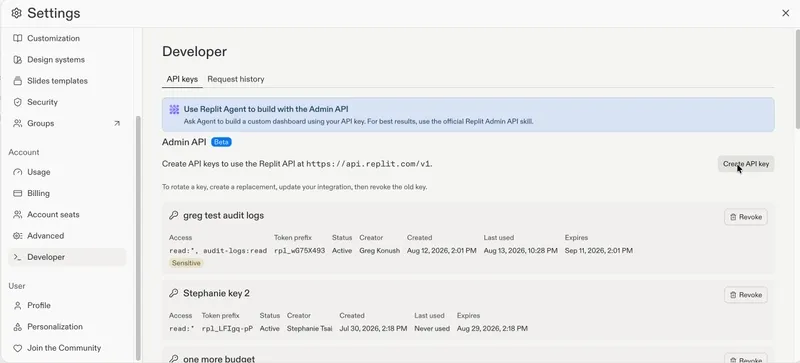Click the Customization book icon
This screenshot has width=800, height=363.
(x=18, y=38)
